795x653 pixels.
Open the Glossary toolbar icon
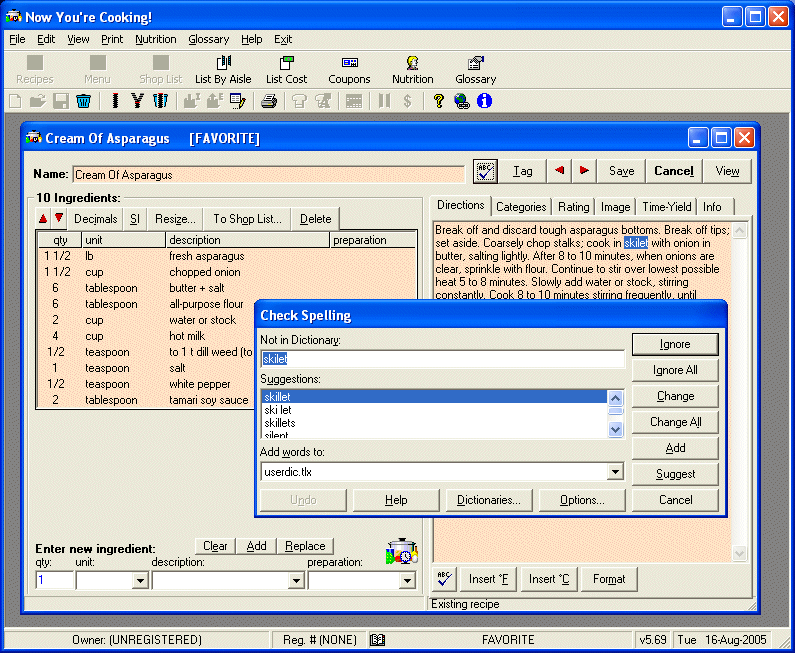475,69
